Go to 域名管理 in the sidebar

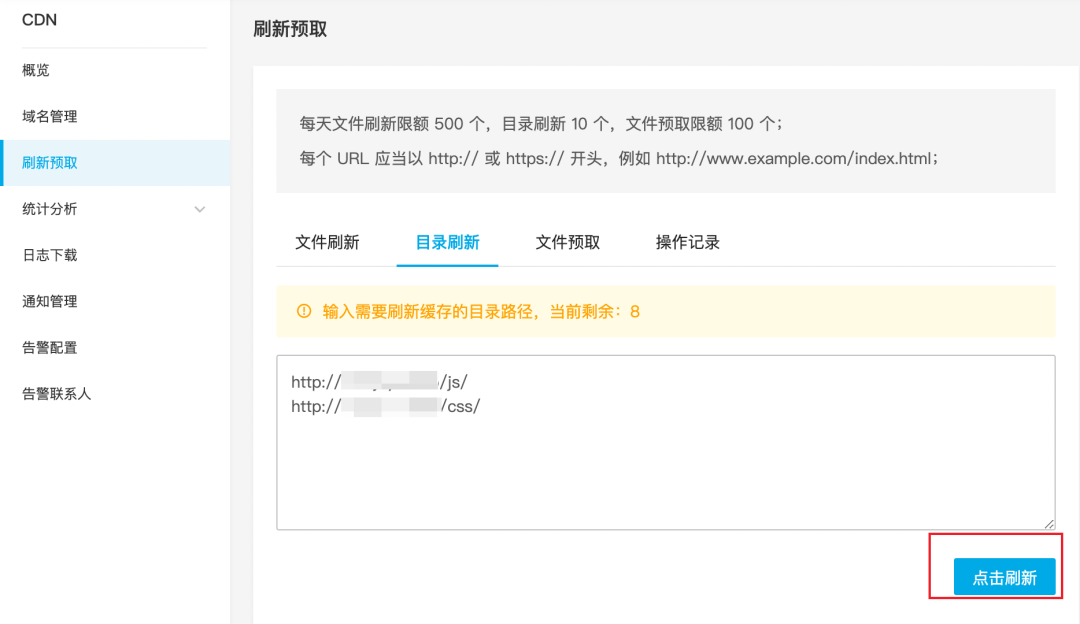pyautogui.click(x=50, y=116)
